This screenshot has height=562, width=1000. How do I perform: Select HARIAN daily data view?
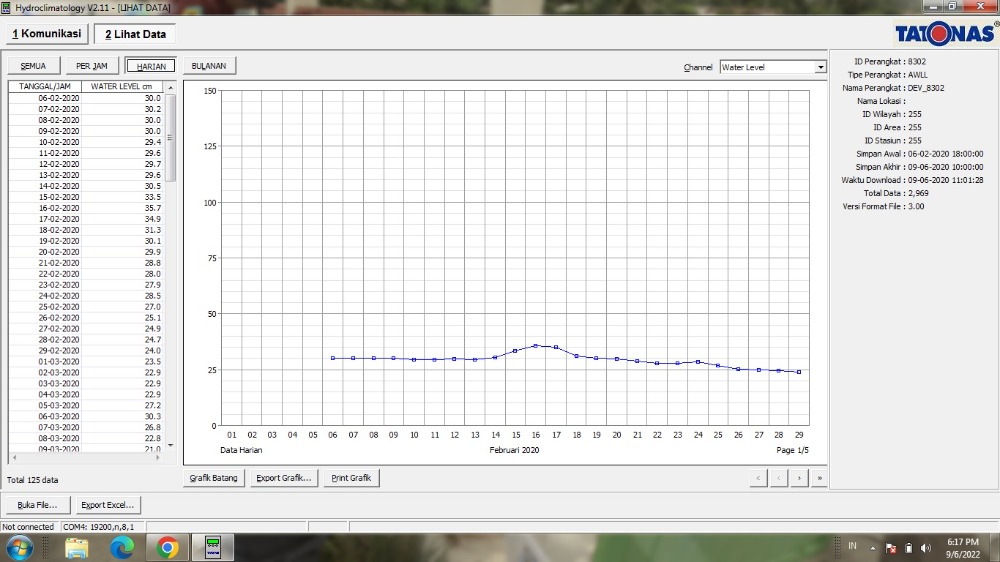click(x=151, y=66)
